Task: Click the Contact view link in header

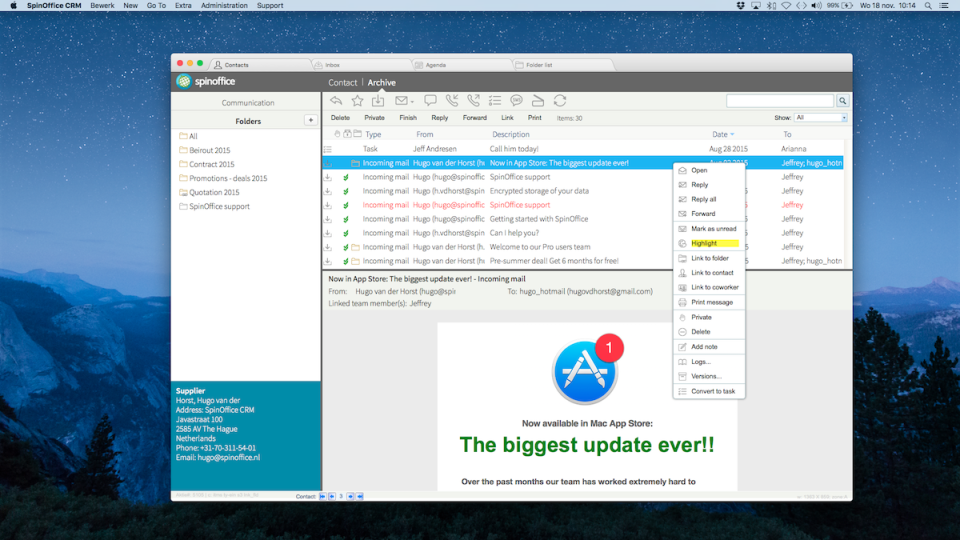Action: point(342,82)
